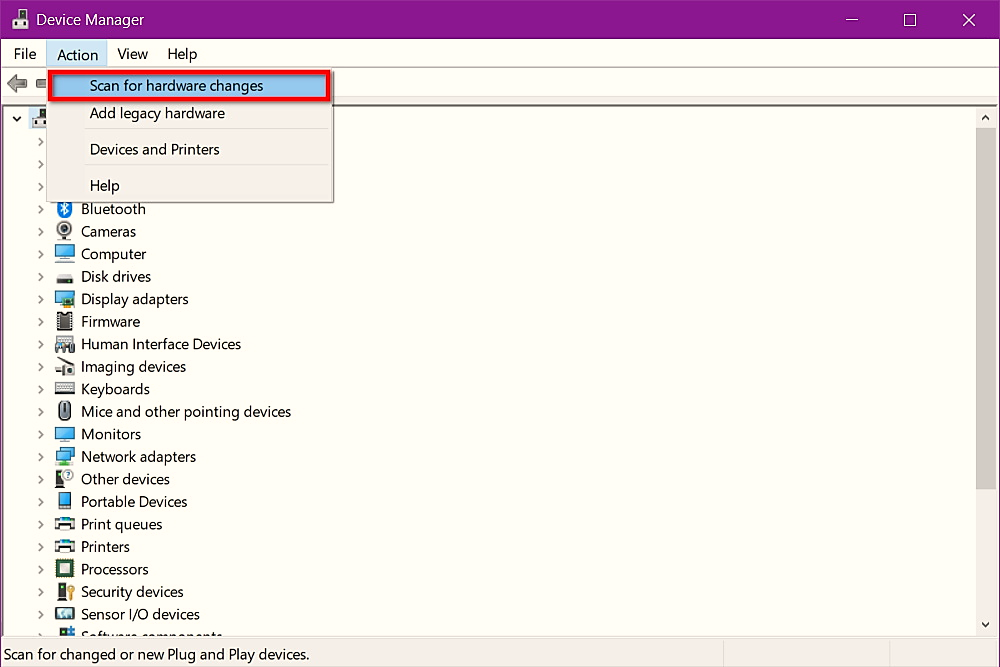
Task: Click the Device Manager title bar icon
Action: pos(20,19)
